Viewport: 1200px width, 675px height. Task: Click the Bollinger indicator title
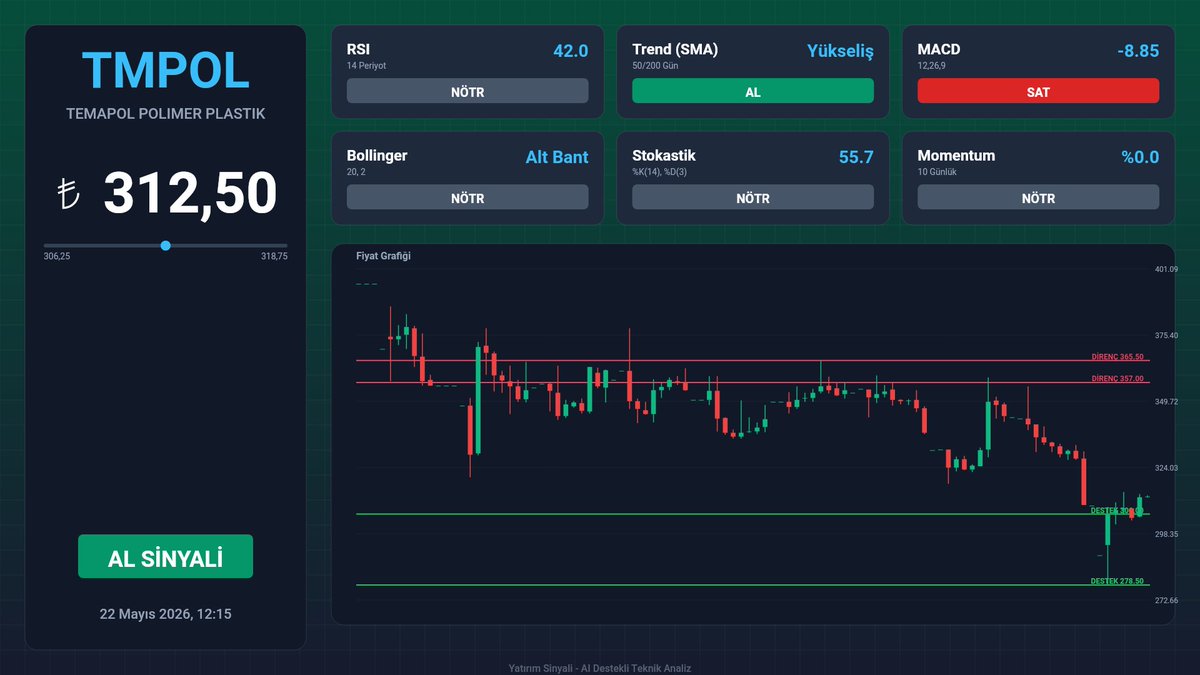[377, 156]
